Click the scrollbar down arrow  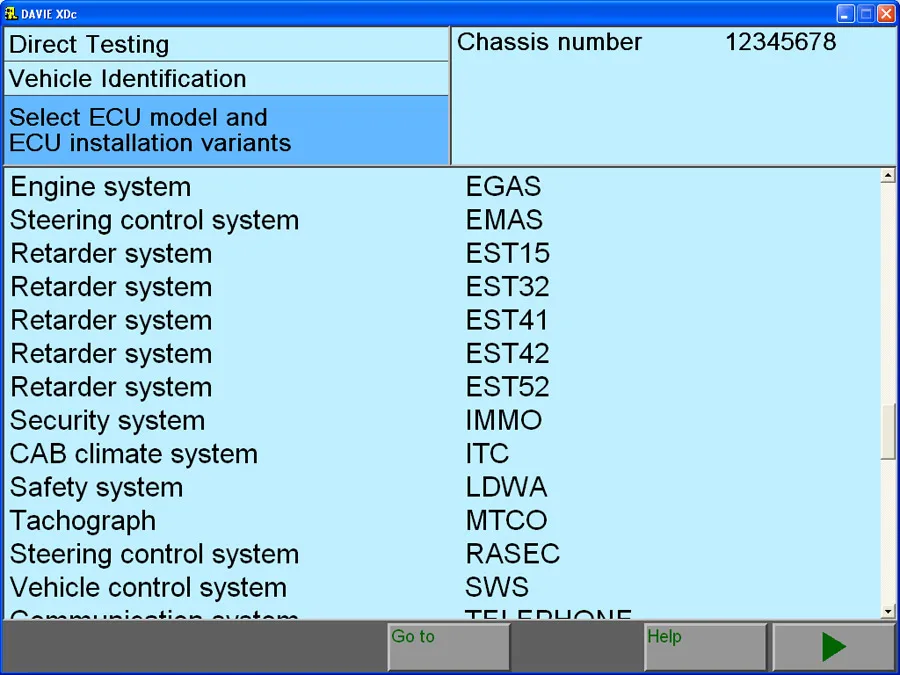pyautogui.click(x=888, y=612)
